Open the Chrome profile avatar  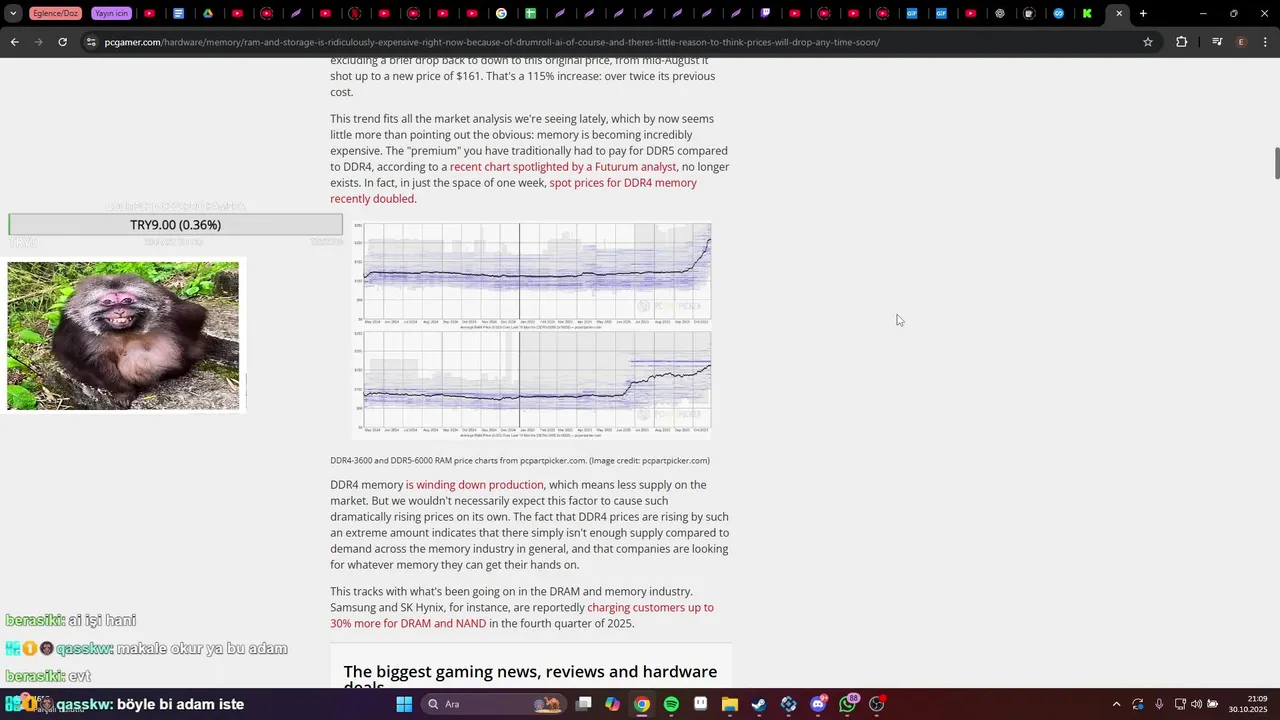click(1241, 42)
